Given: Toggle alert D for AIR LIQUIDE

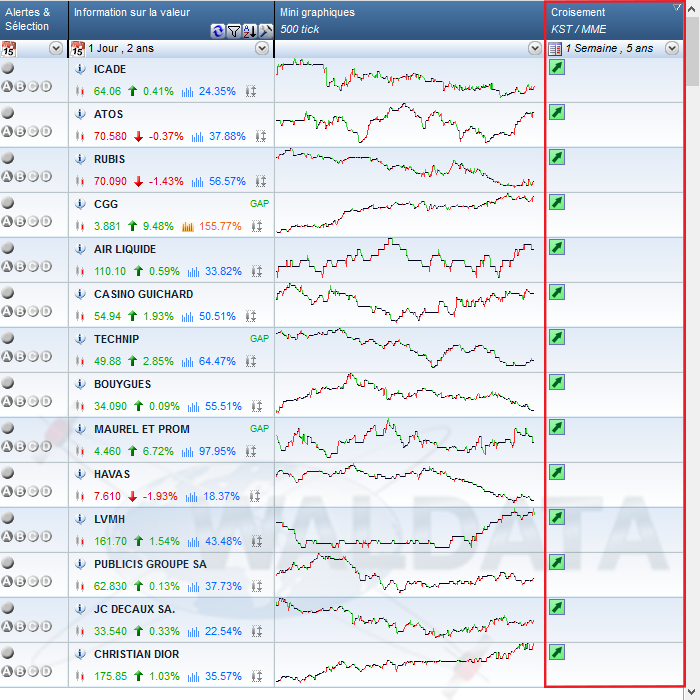Looking at the screenshot, I should 46,267.
